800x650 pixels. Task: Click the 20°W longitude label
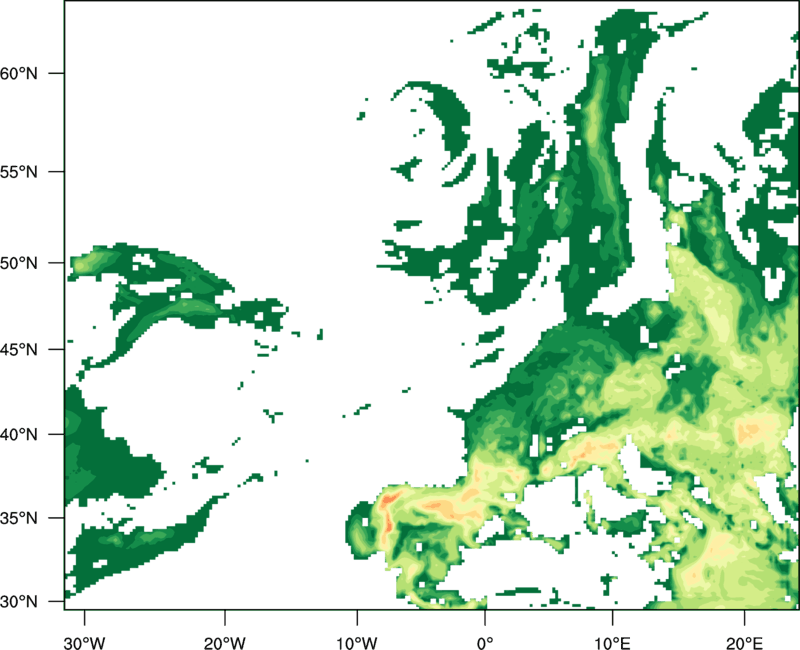click(225, 643)
